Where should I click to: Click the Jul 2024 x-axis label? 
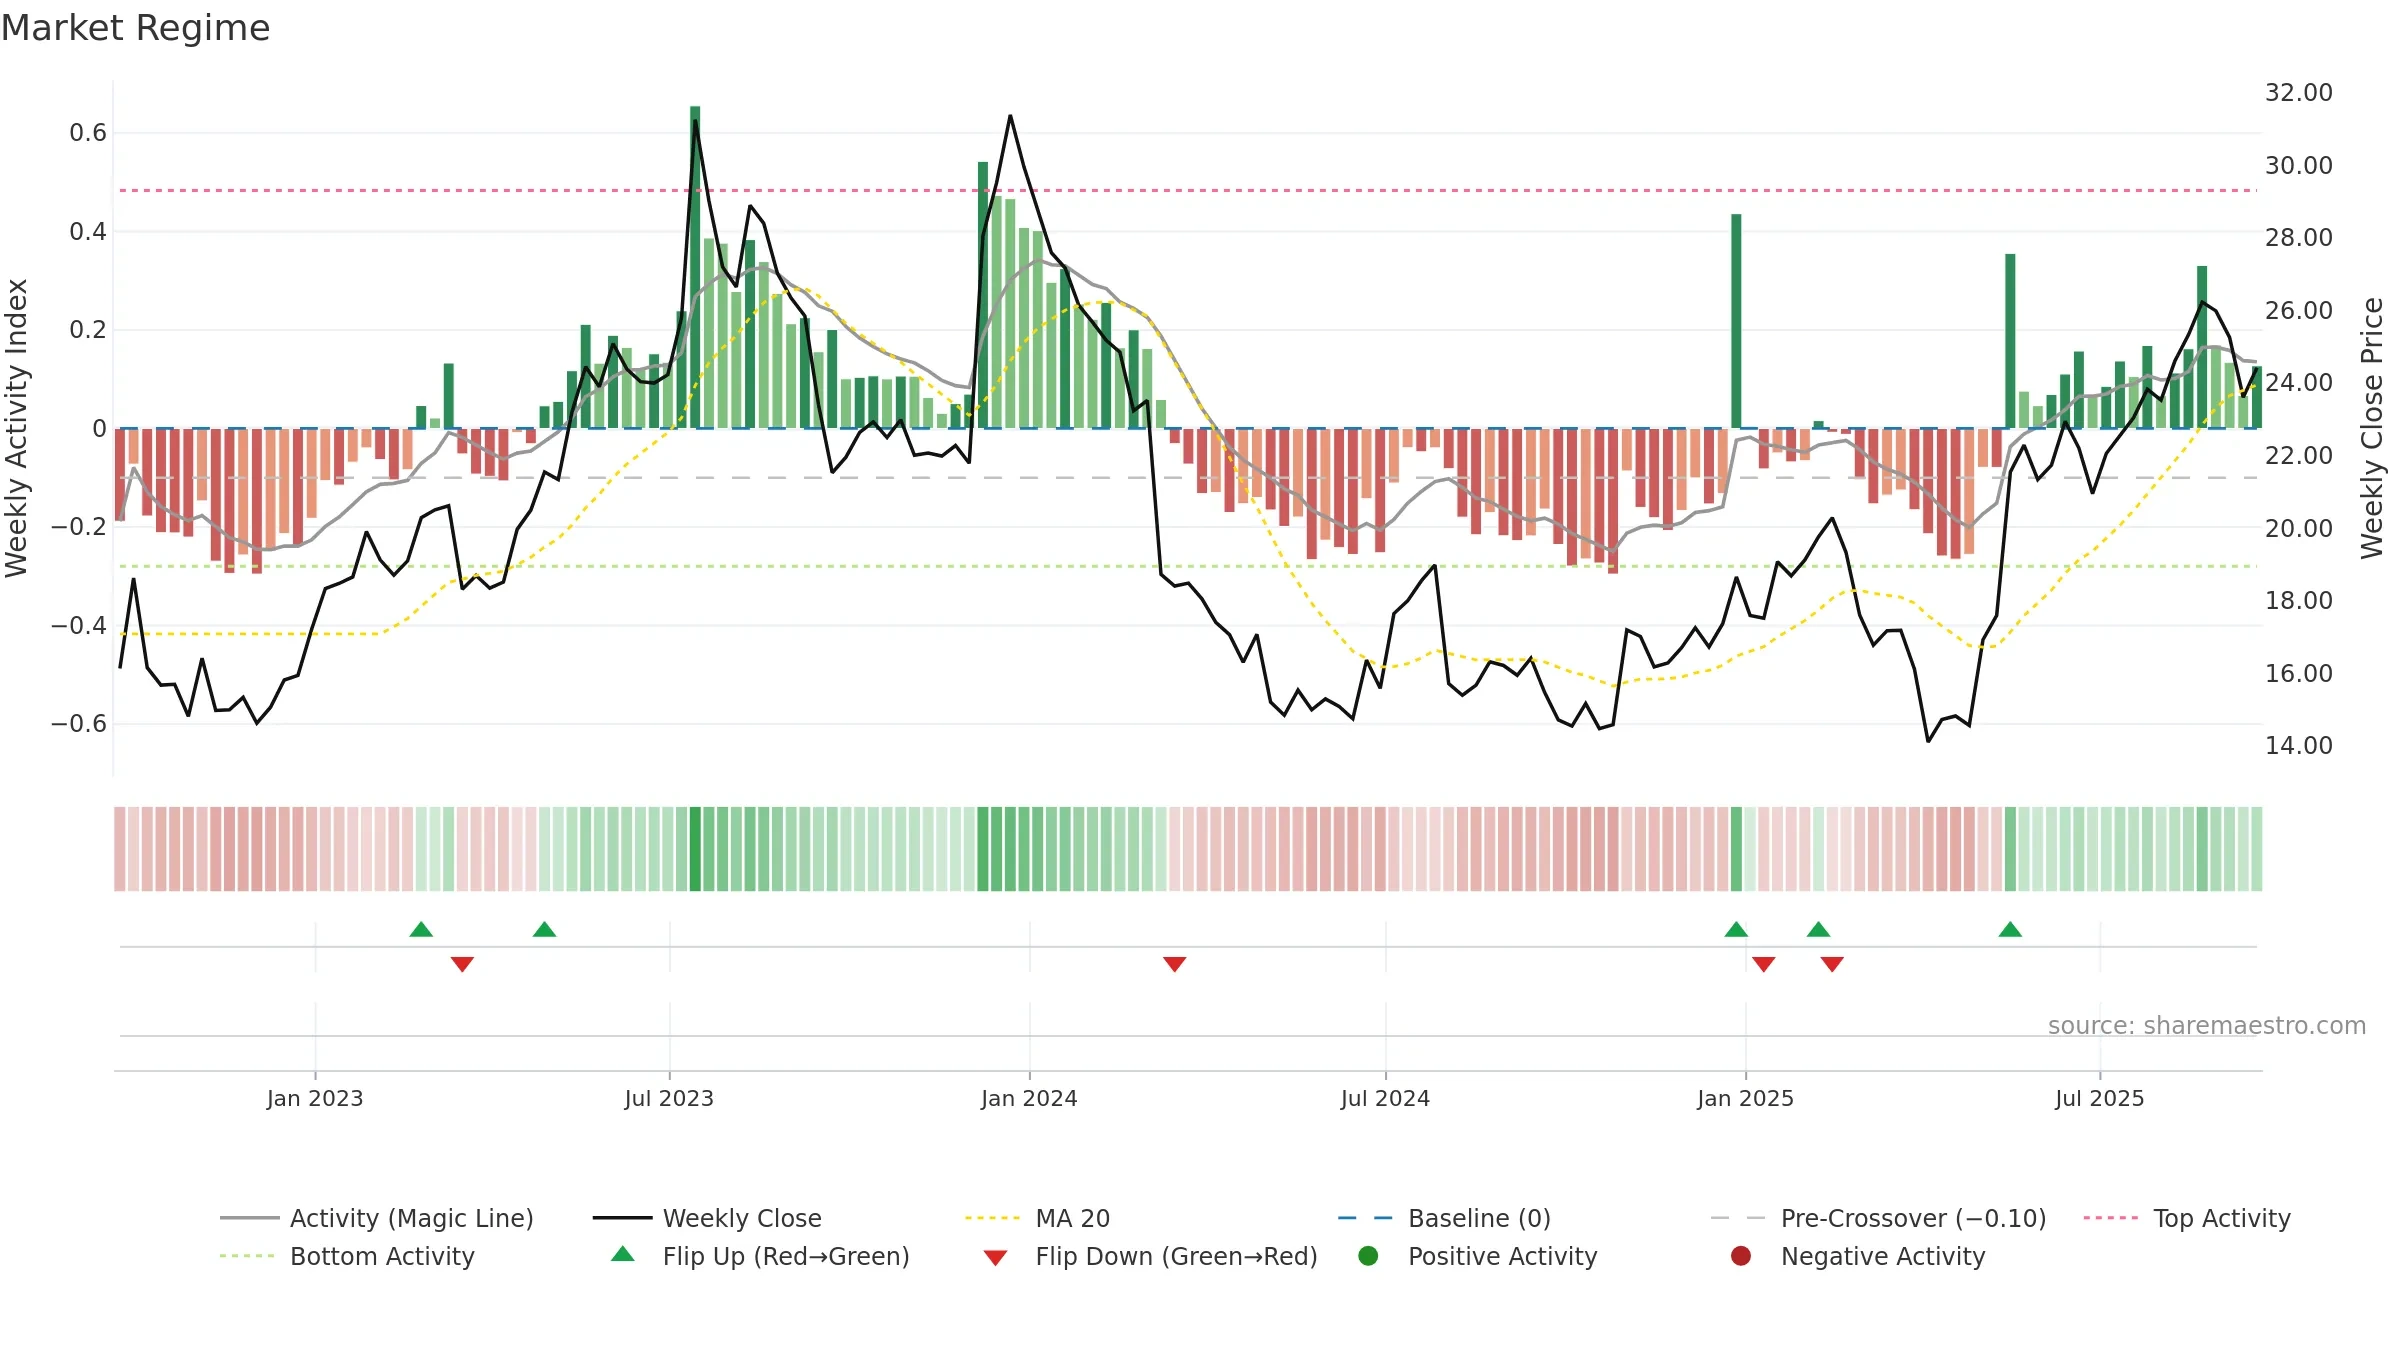[x=1385, y=1098]
